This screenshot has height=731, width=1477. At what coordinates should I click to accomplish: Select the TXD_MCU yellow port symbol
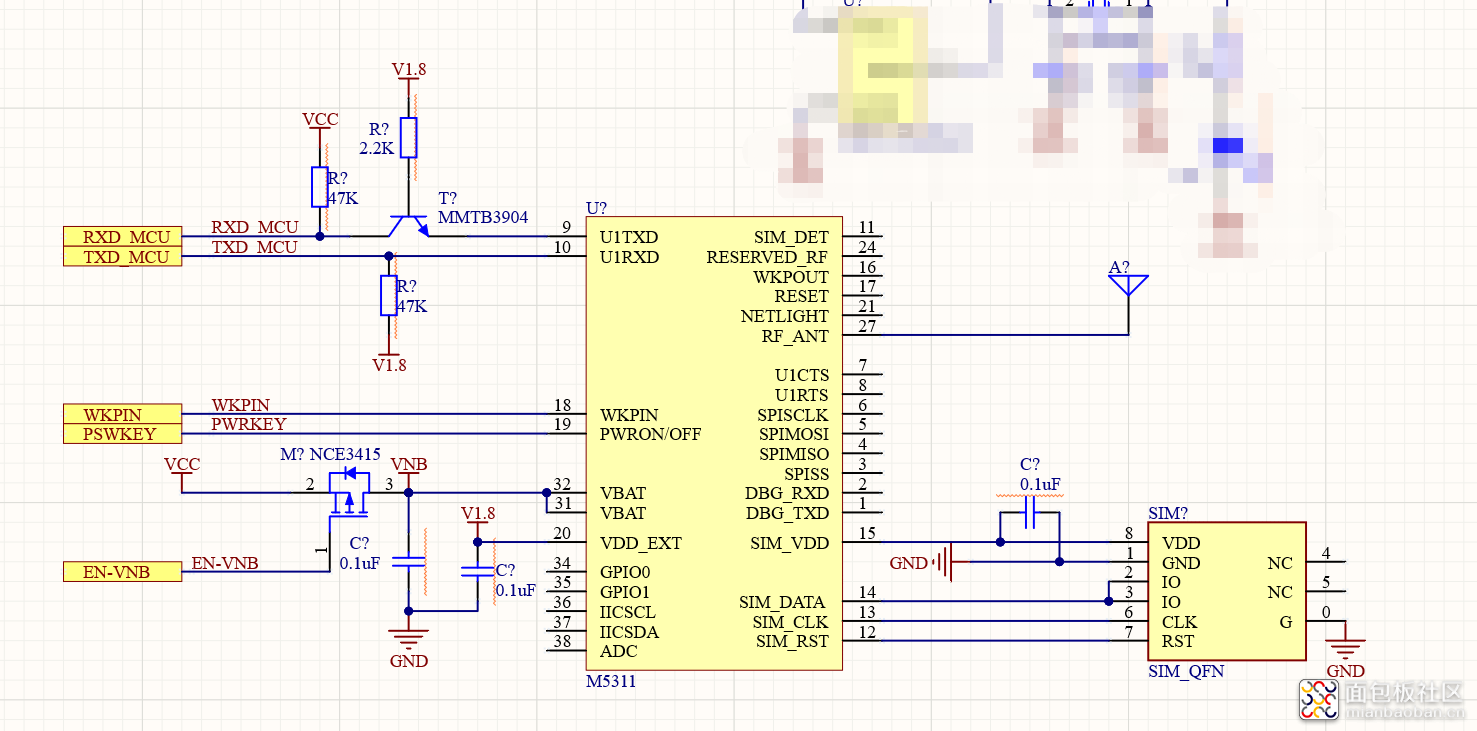coord(123,257)
